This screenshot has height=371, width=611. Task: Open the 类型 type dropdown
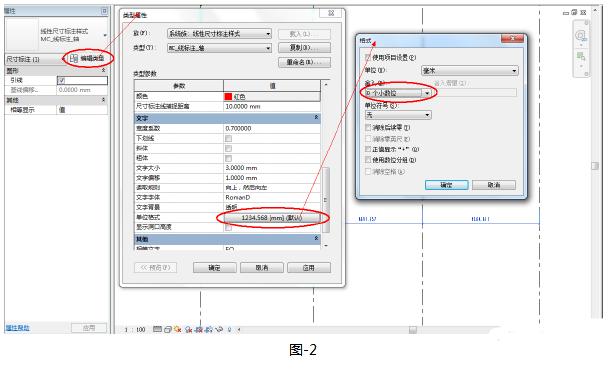click(219, 48)
